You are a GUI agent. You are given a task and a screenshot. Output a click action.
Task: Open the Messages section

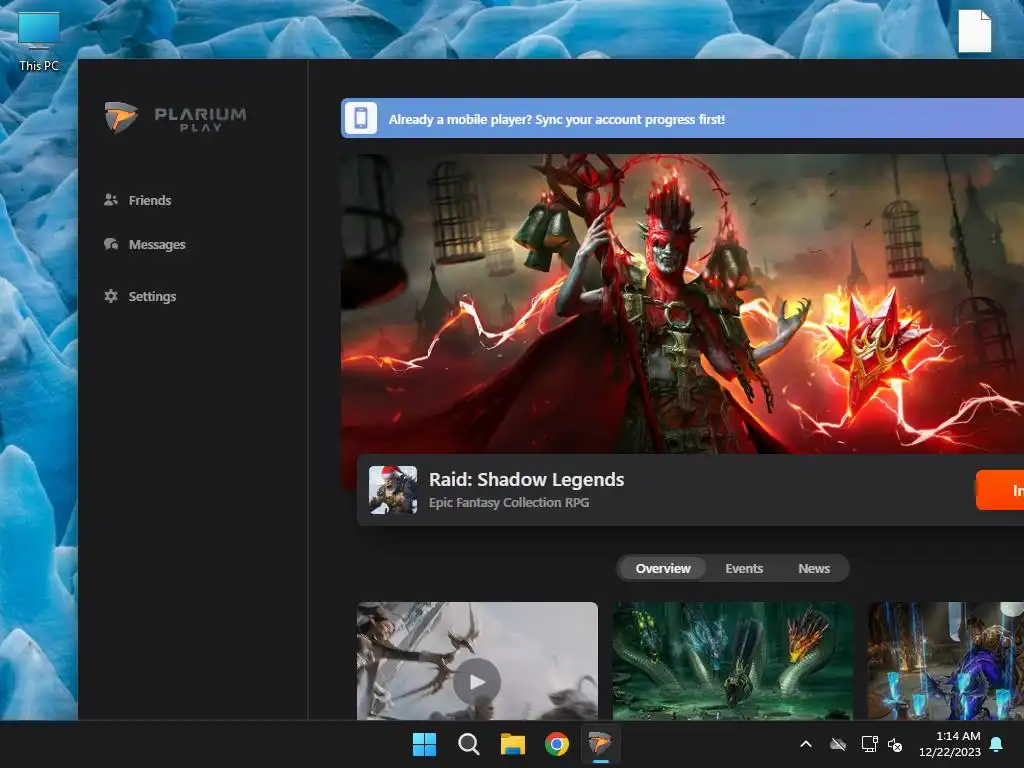145,244
